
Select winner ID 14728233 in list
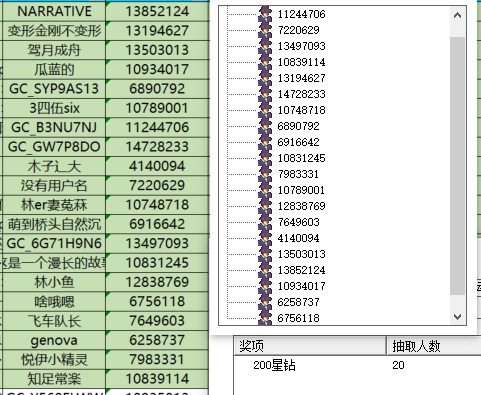[x=301, y=94]
